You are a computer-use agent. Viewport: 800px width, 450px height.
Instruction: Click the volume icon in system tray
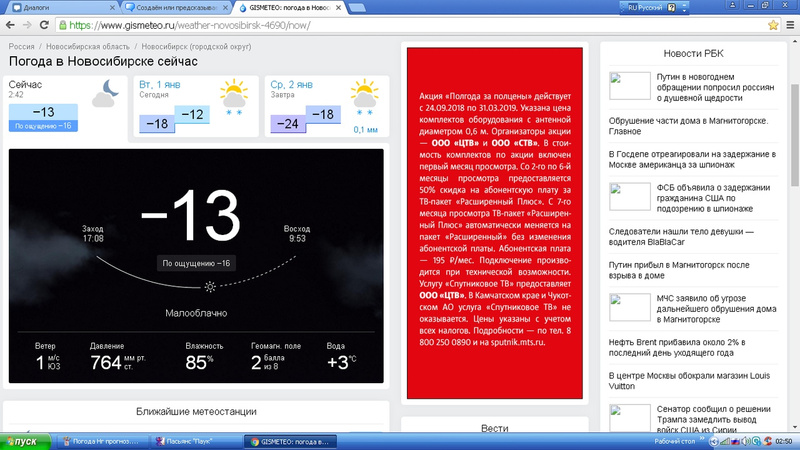(746, 441)
